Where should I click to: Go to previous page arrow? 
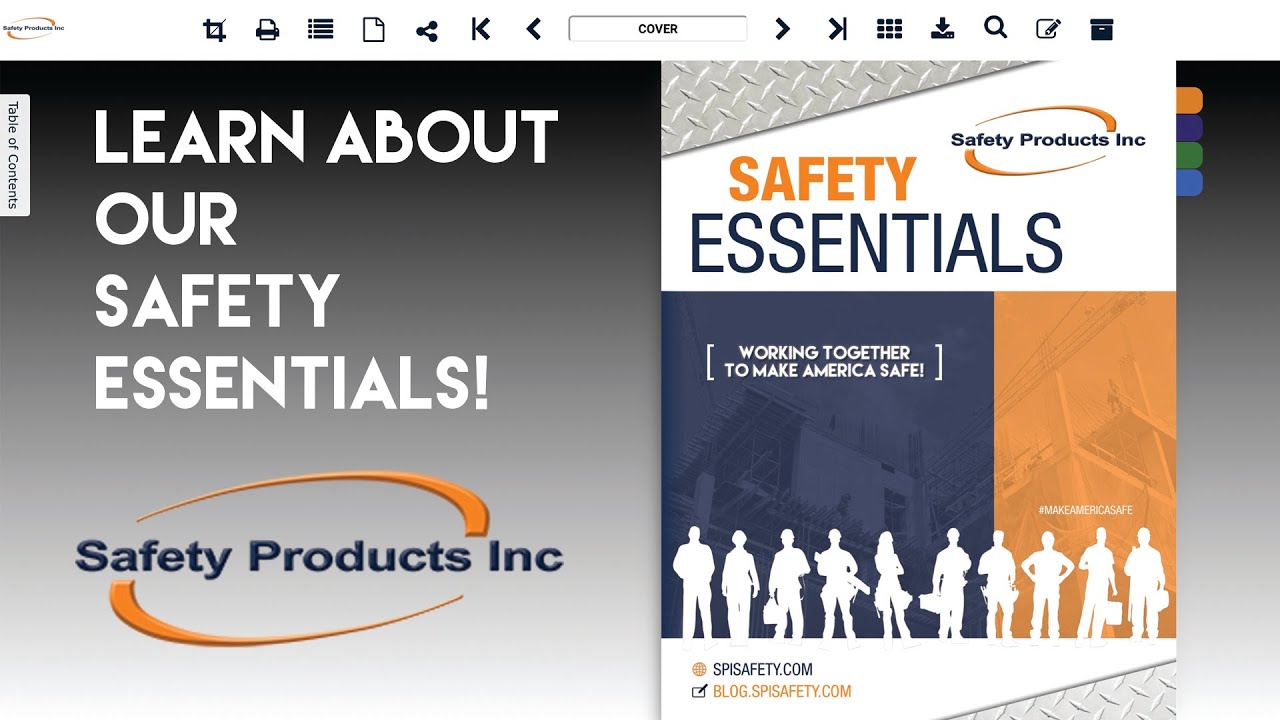[534, 29]
